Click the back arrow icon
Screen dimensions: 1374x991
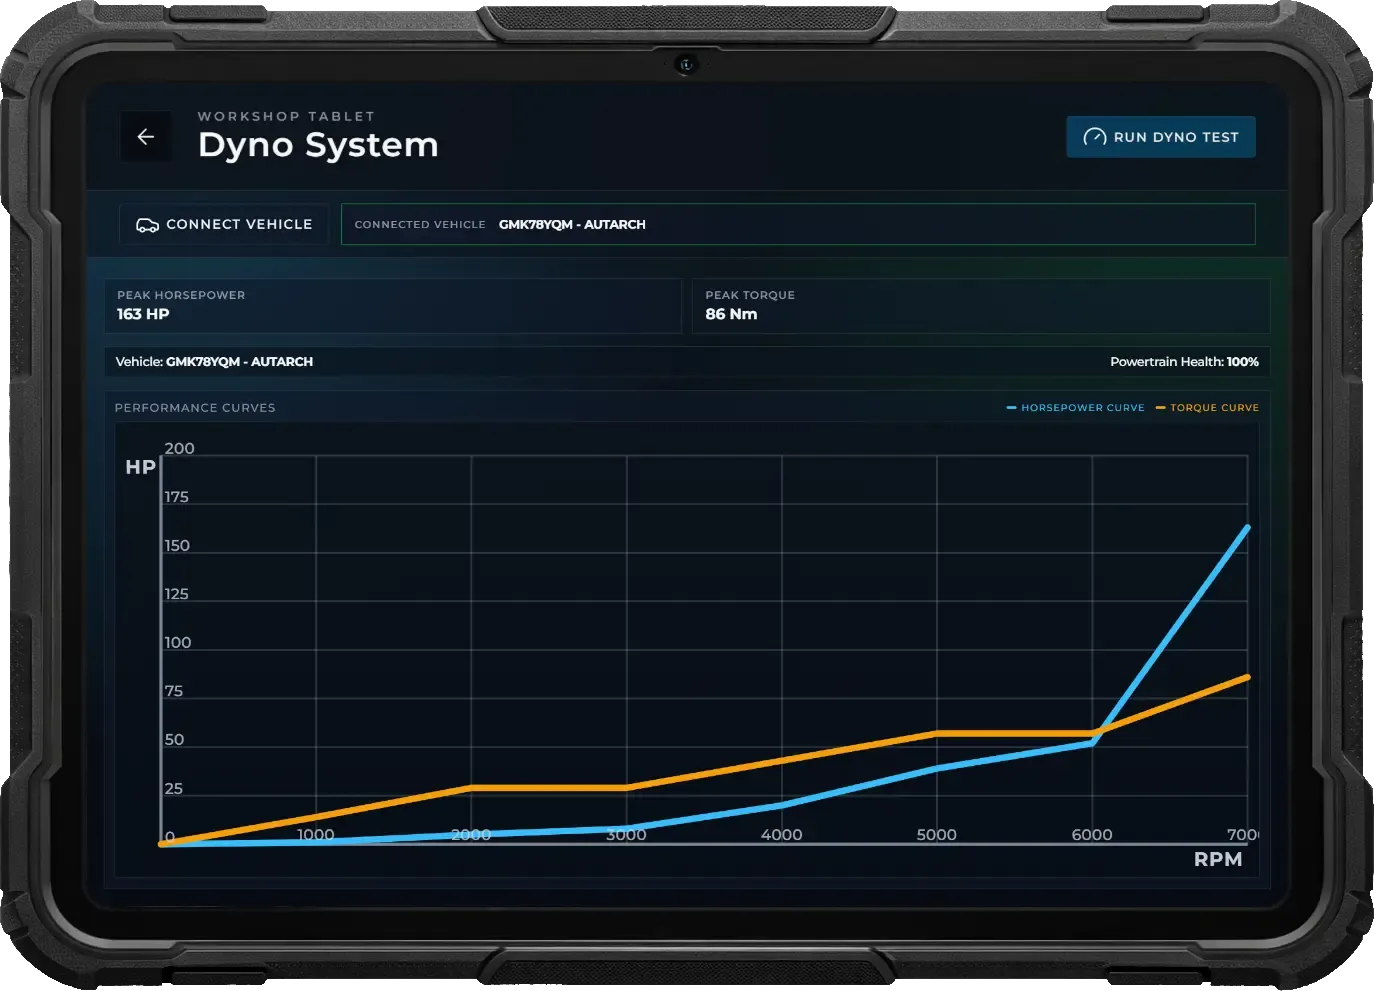[146, 136]
